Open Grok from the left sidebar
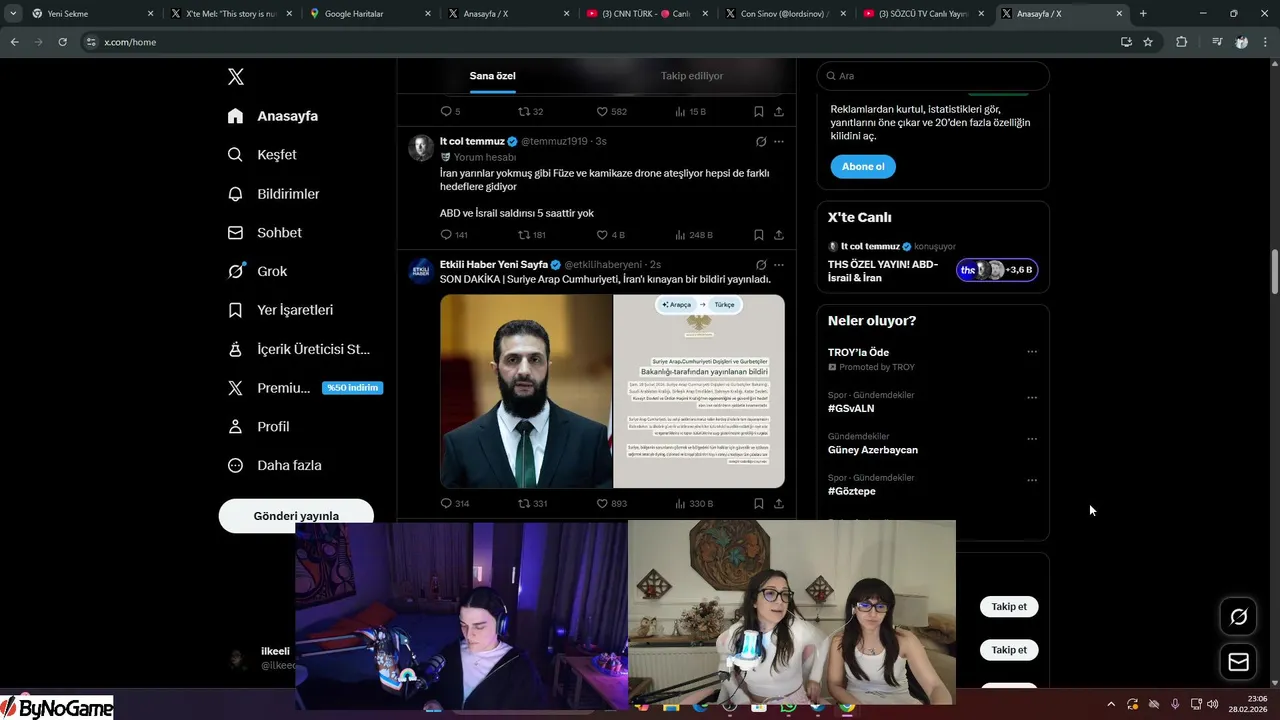The width and height of the screenshot is (1280, 720). click(x=258, y=271)
